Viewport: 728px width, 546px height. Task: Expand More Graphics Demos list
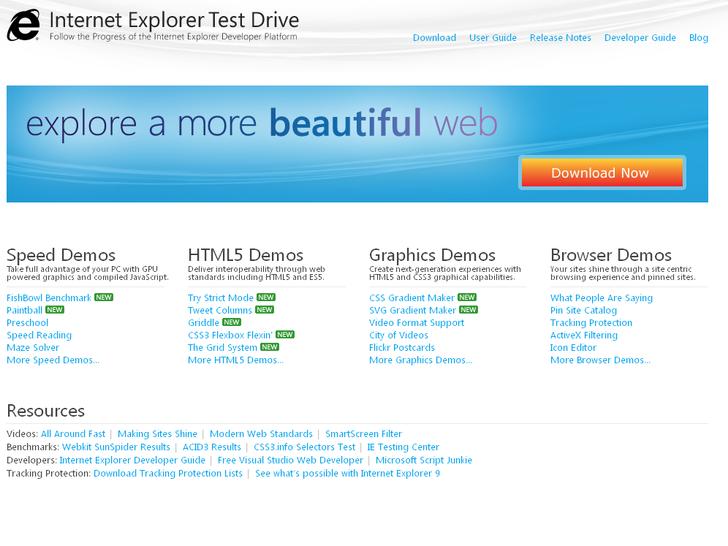(x=420, y=360)
